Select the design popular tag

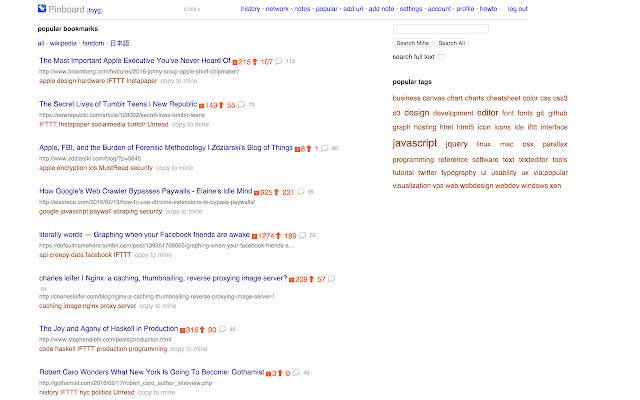point(416,113)
